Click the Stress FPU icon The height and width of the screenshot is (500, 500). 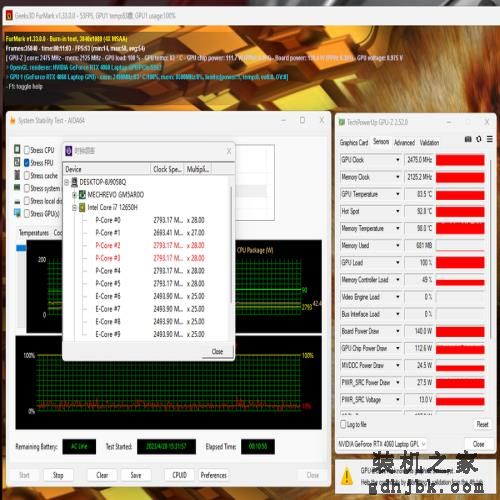[17, 162]
